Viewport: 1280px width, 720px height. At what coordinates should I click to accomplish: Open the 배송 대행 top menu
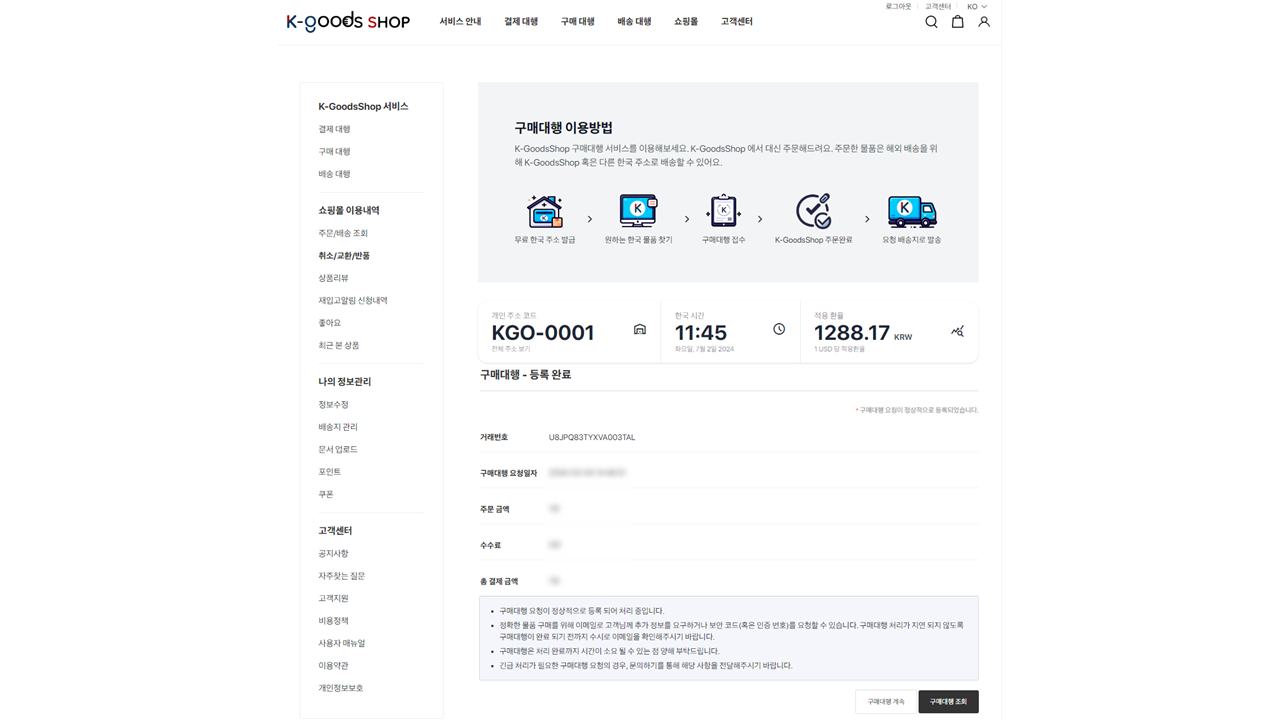634,22
